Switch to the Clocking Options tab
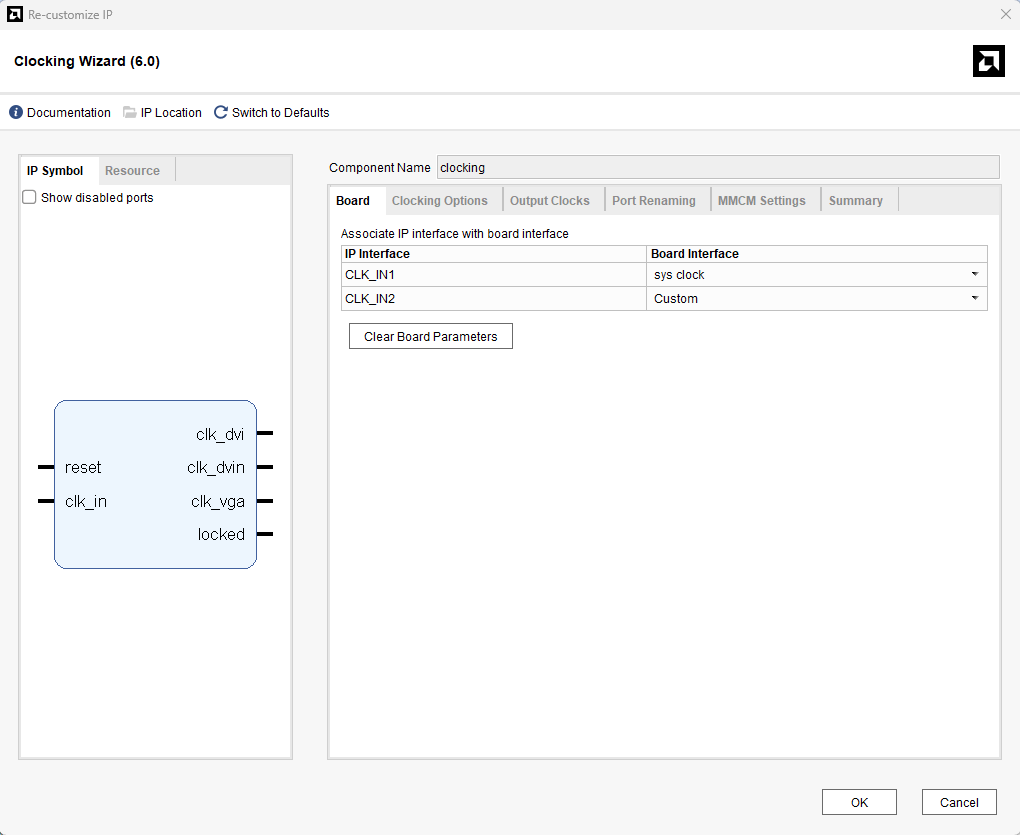 click(x=439, y=201)
